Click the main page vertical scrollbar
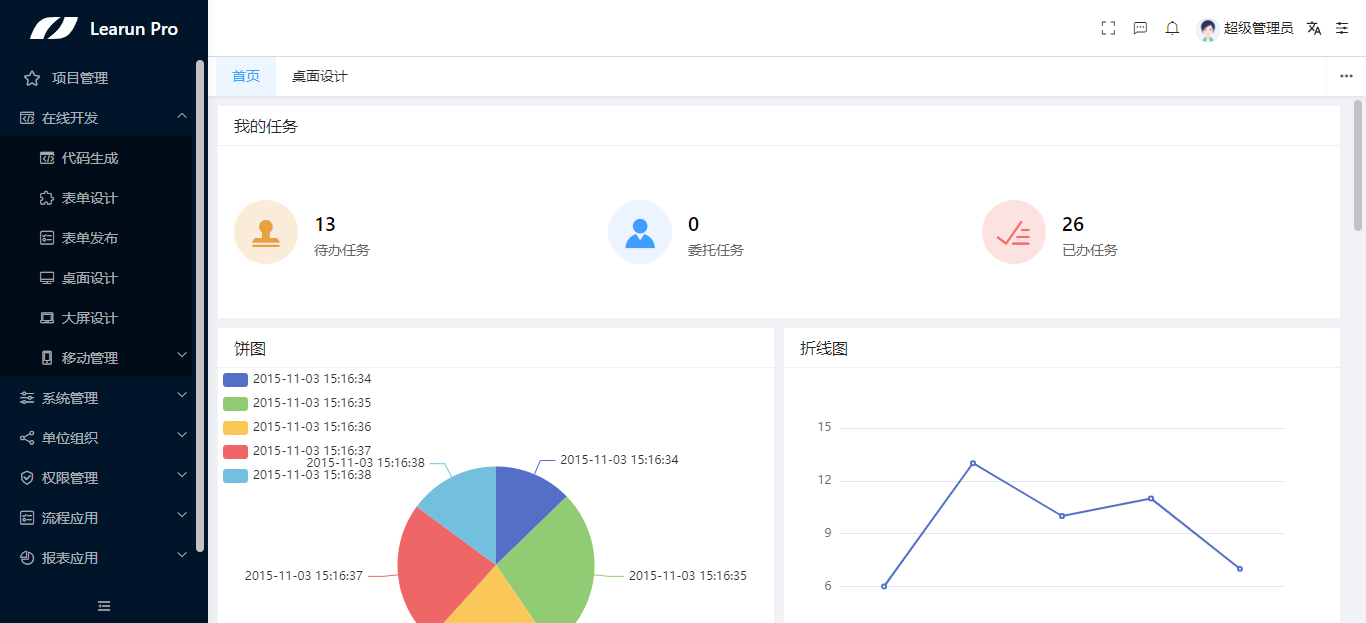The height and width of the screenshot is (623, 1366). point(1358,165)
